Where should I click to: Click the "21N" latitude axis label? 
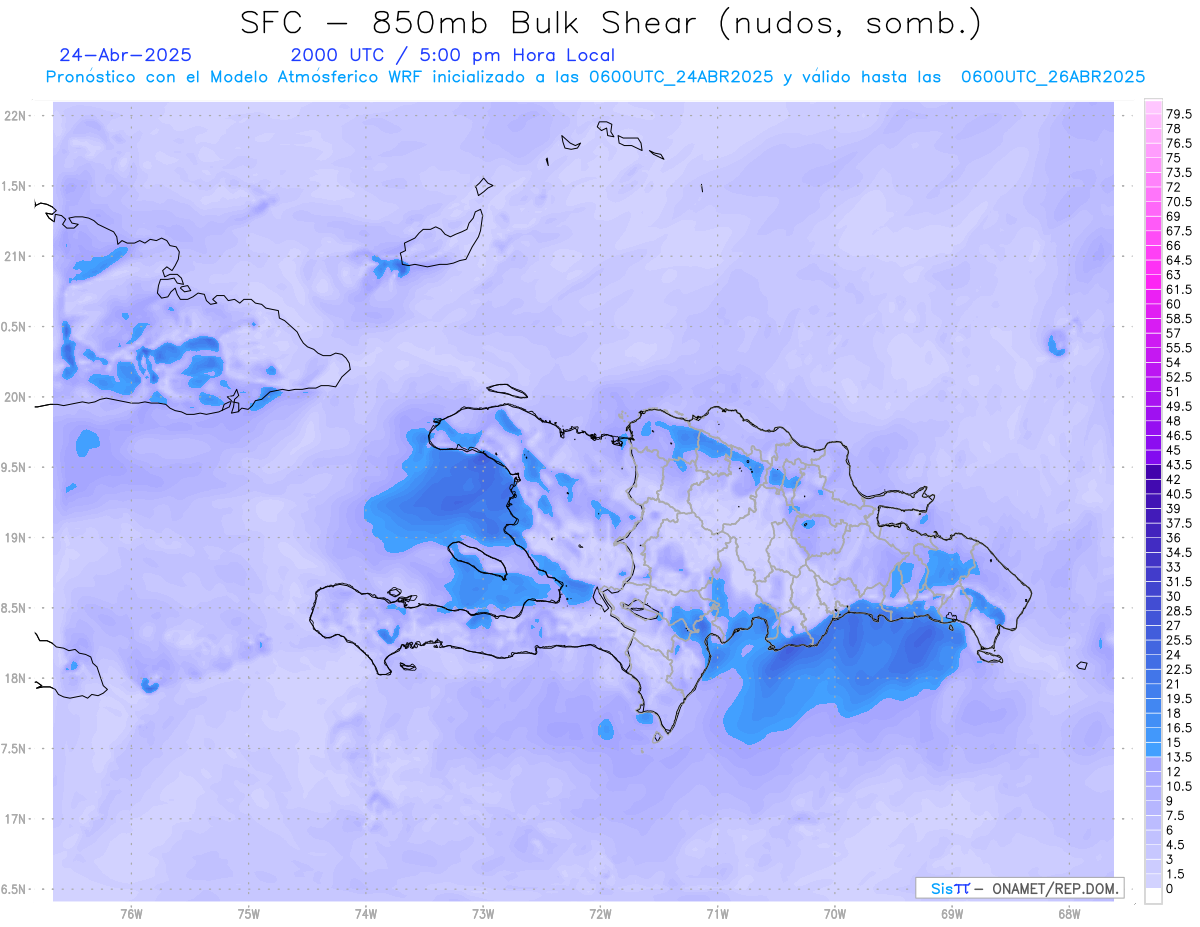pos(17,256)
